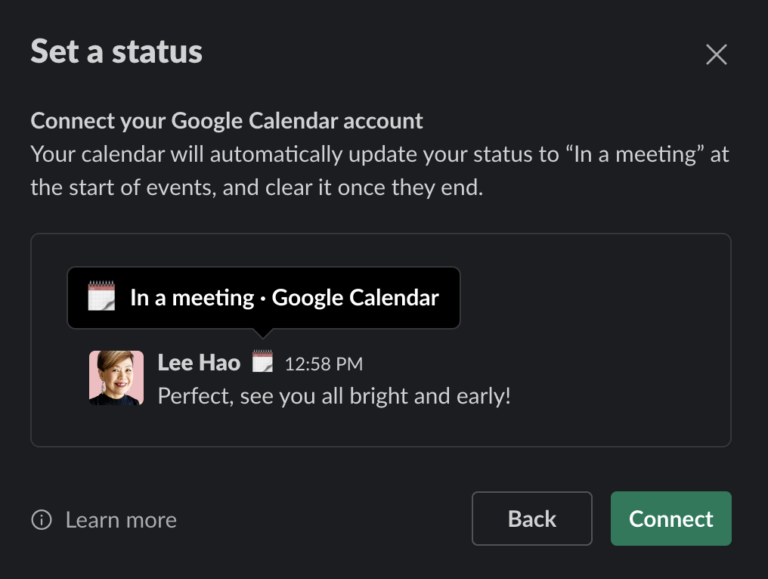The image size is (768, 579).
Task: Connect Google Calendar with the green Connect button
Action: click(671, 518)
